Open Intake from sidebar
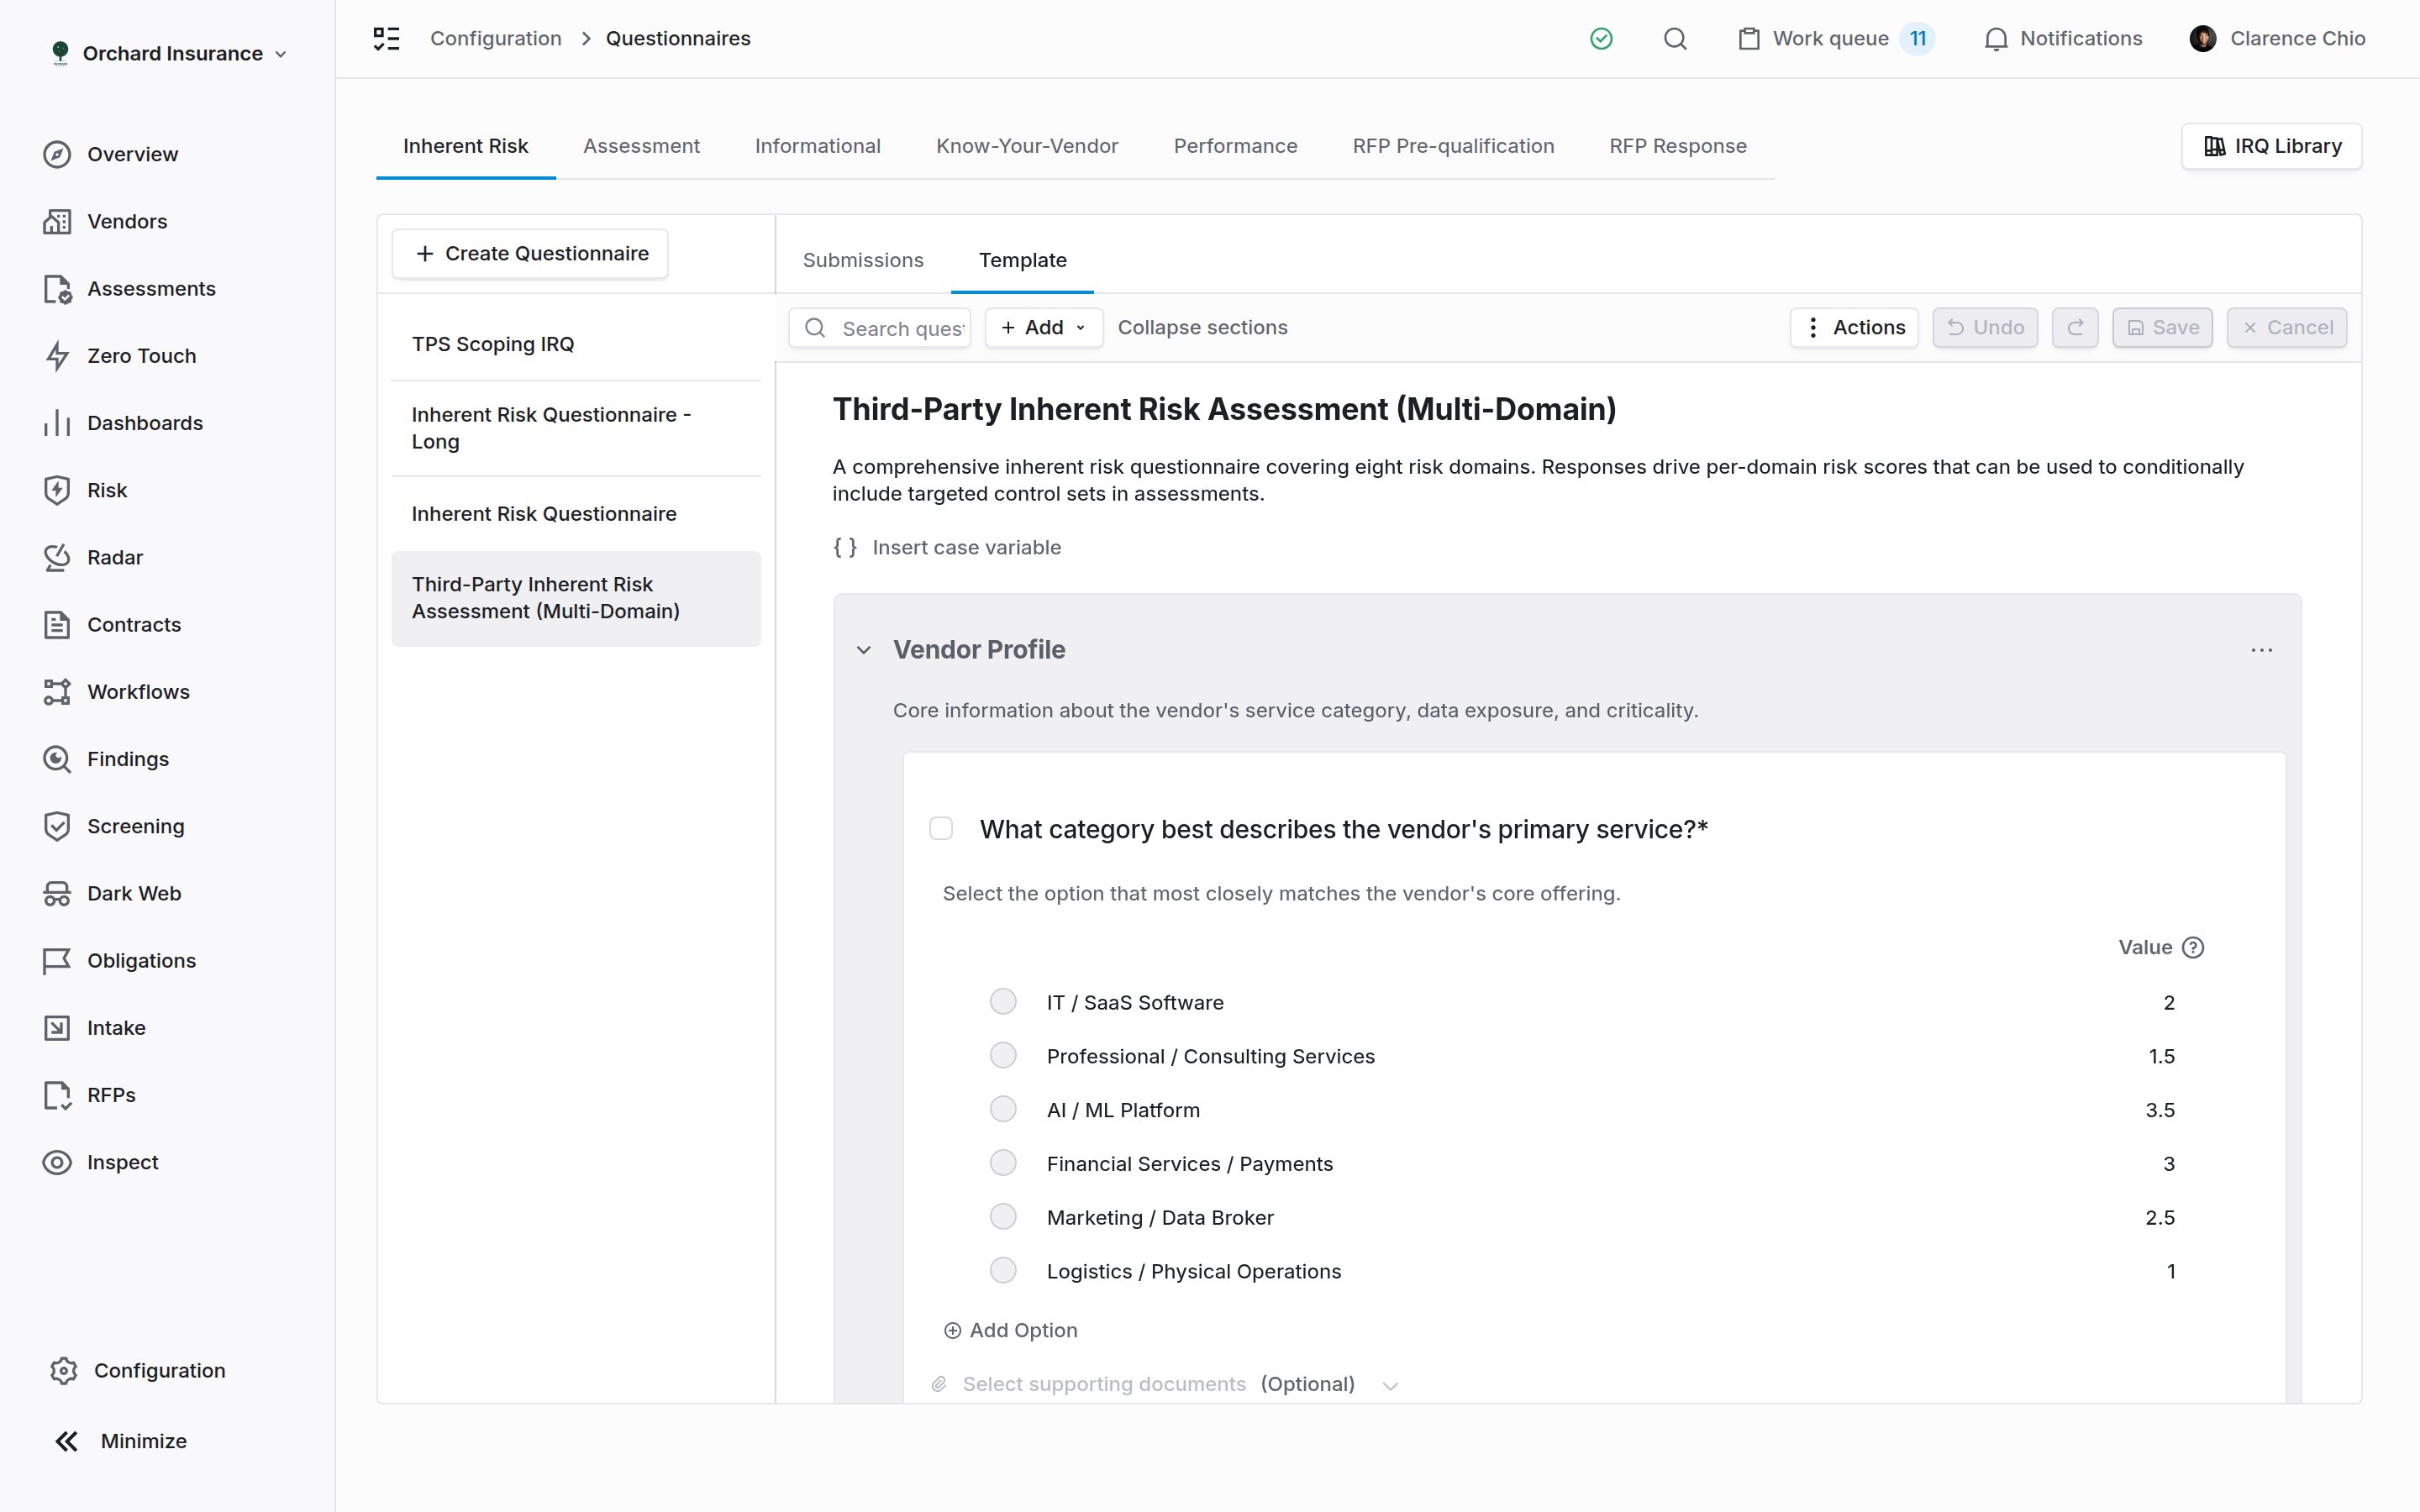 tap(94, 1027)
